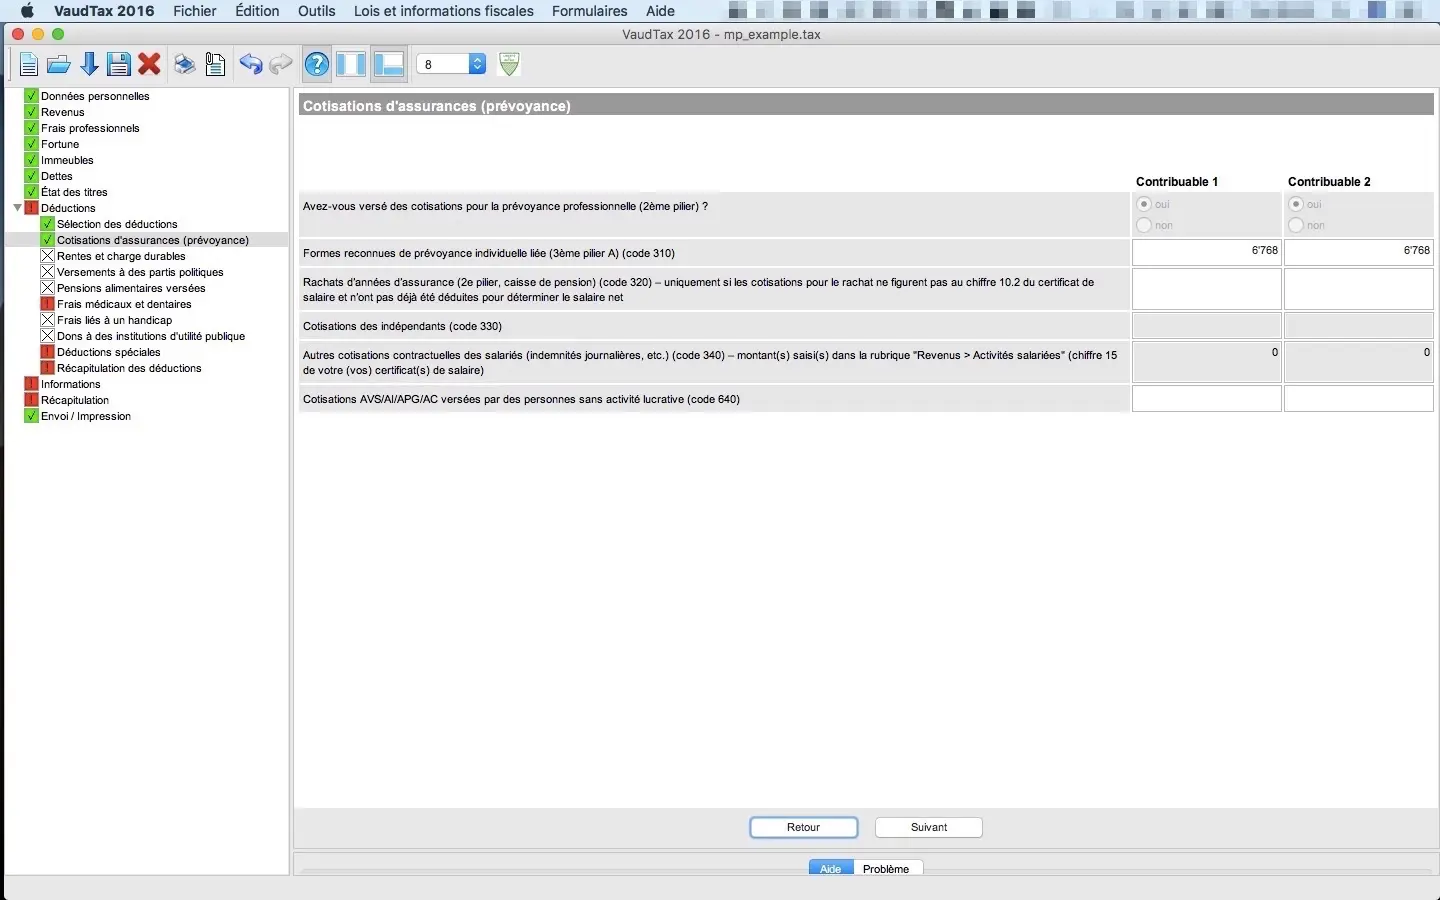The width and height of the screenshot is (1440, 900).
Task: Click the Vaud canton shield icon
Action: coord(509,64)
